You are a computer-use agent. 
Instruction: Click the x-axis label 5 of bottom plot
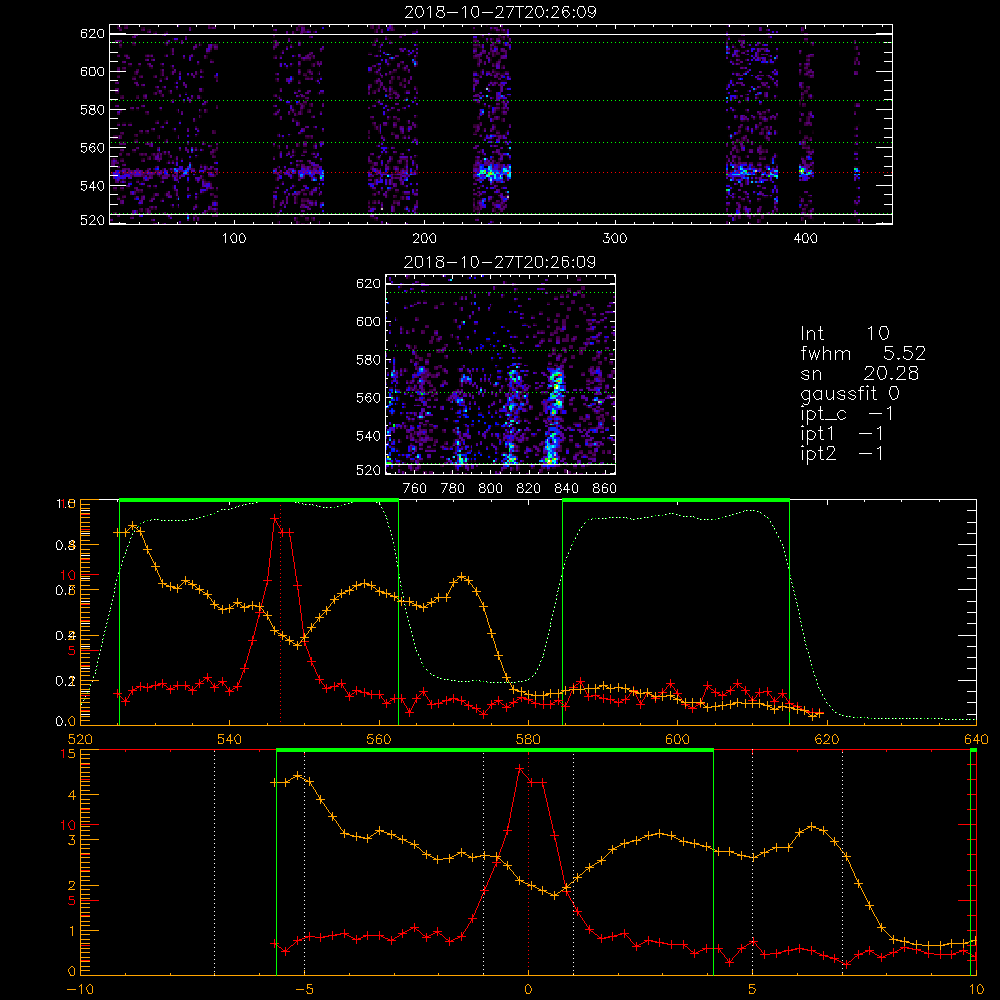pos(753,990)
